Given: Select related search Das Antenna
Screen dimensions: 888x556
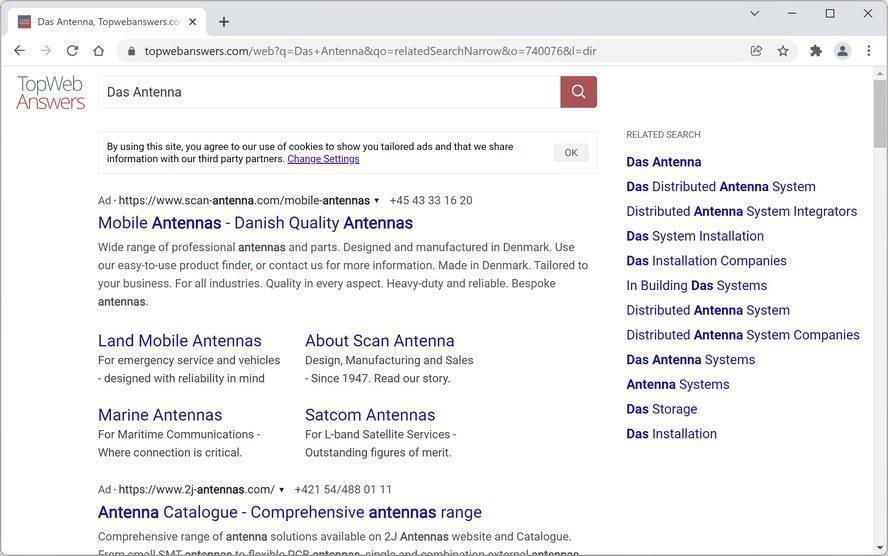Looking at the screenshot, I should 664,162.
